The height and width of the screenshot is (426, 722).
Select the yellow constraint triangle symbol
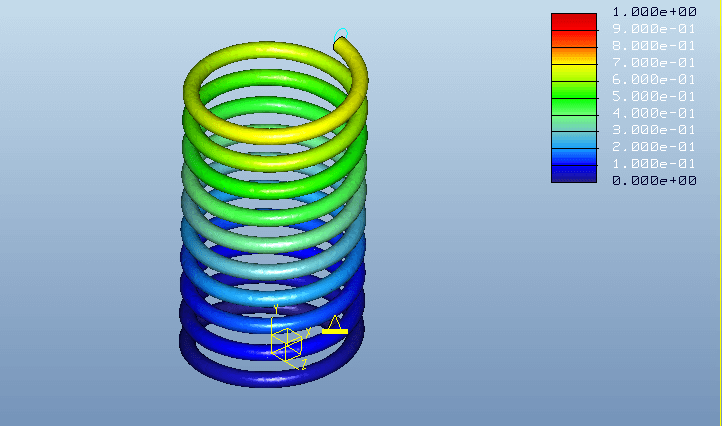coord(335,324)
